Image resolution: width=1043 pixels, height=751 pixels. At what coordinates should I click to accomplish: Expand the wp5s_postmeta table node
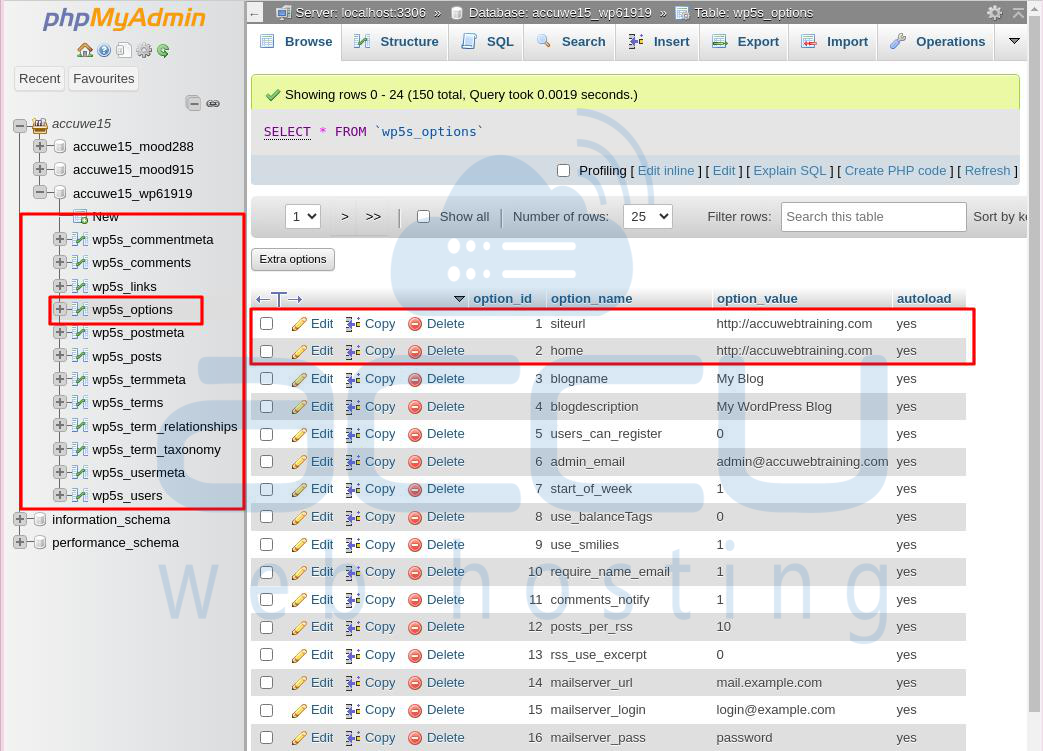pyautogui.click(x=60, y=333)
